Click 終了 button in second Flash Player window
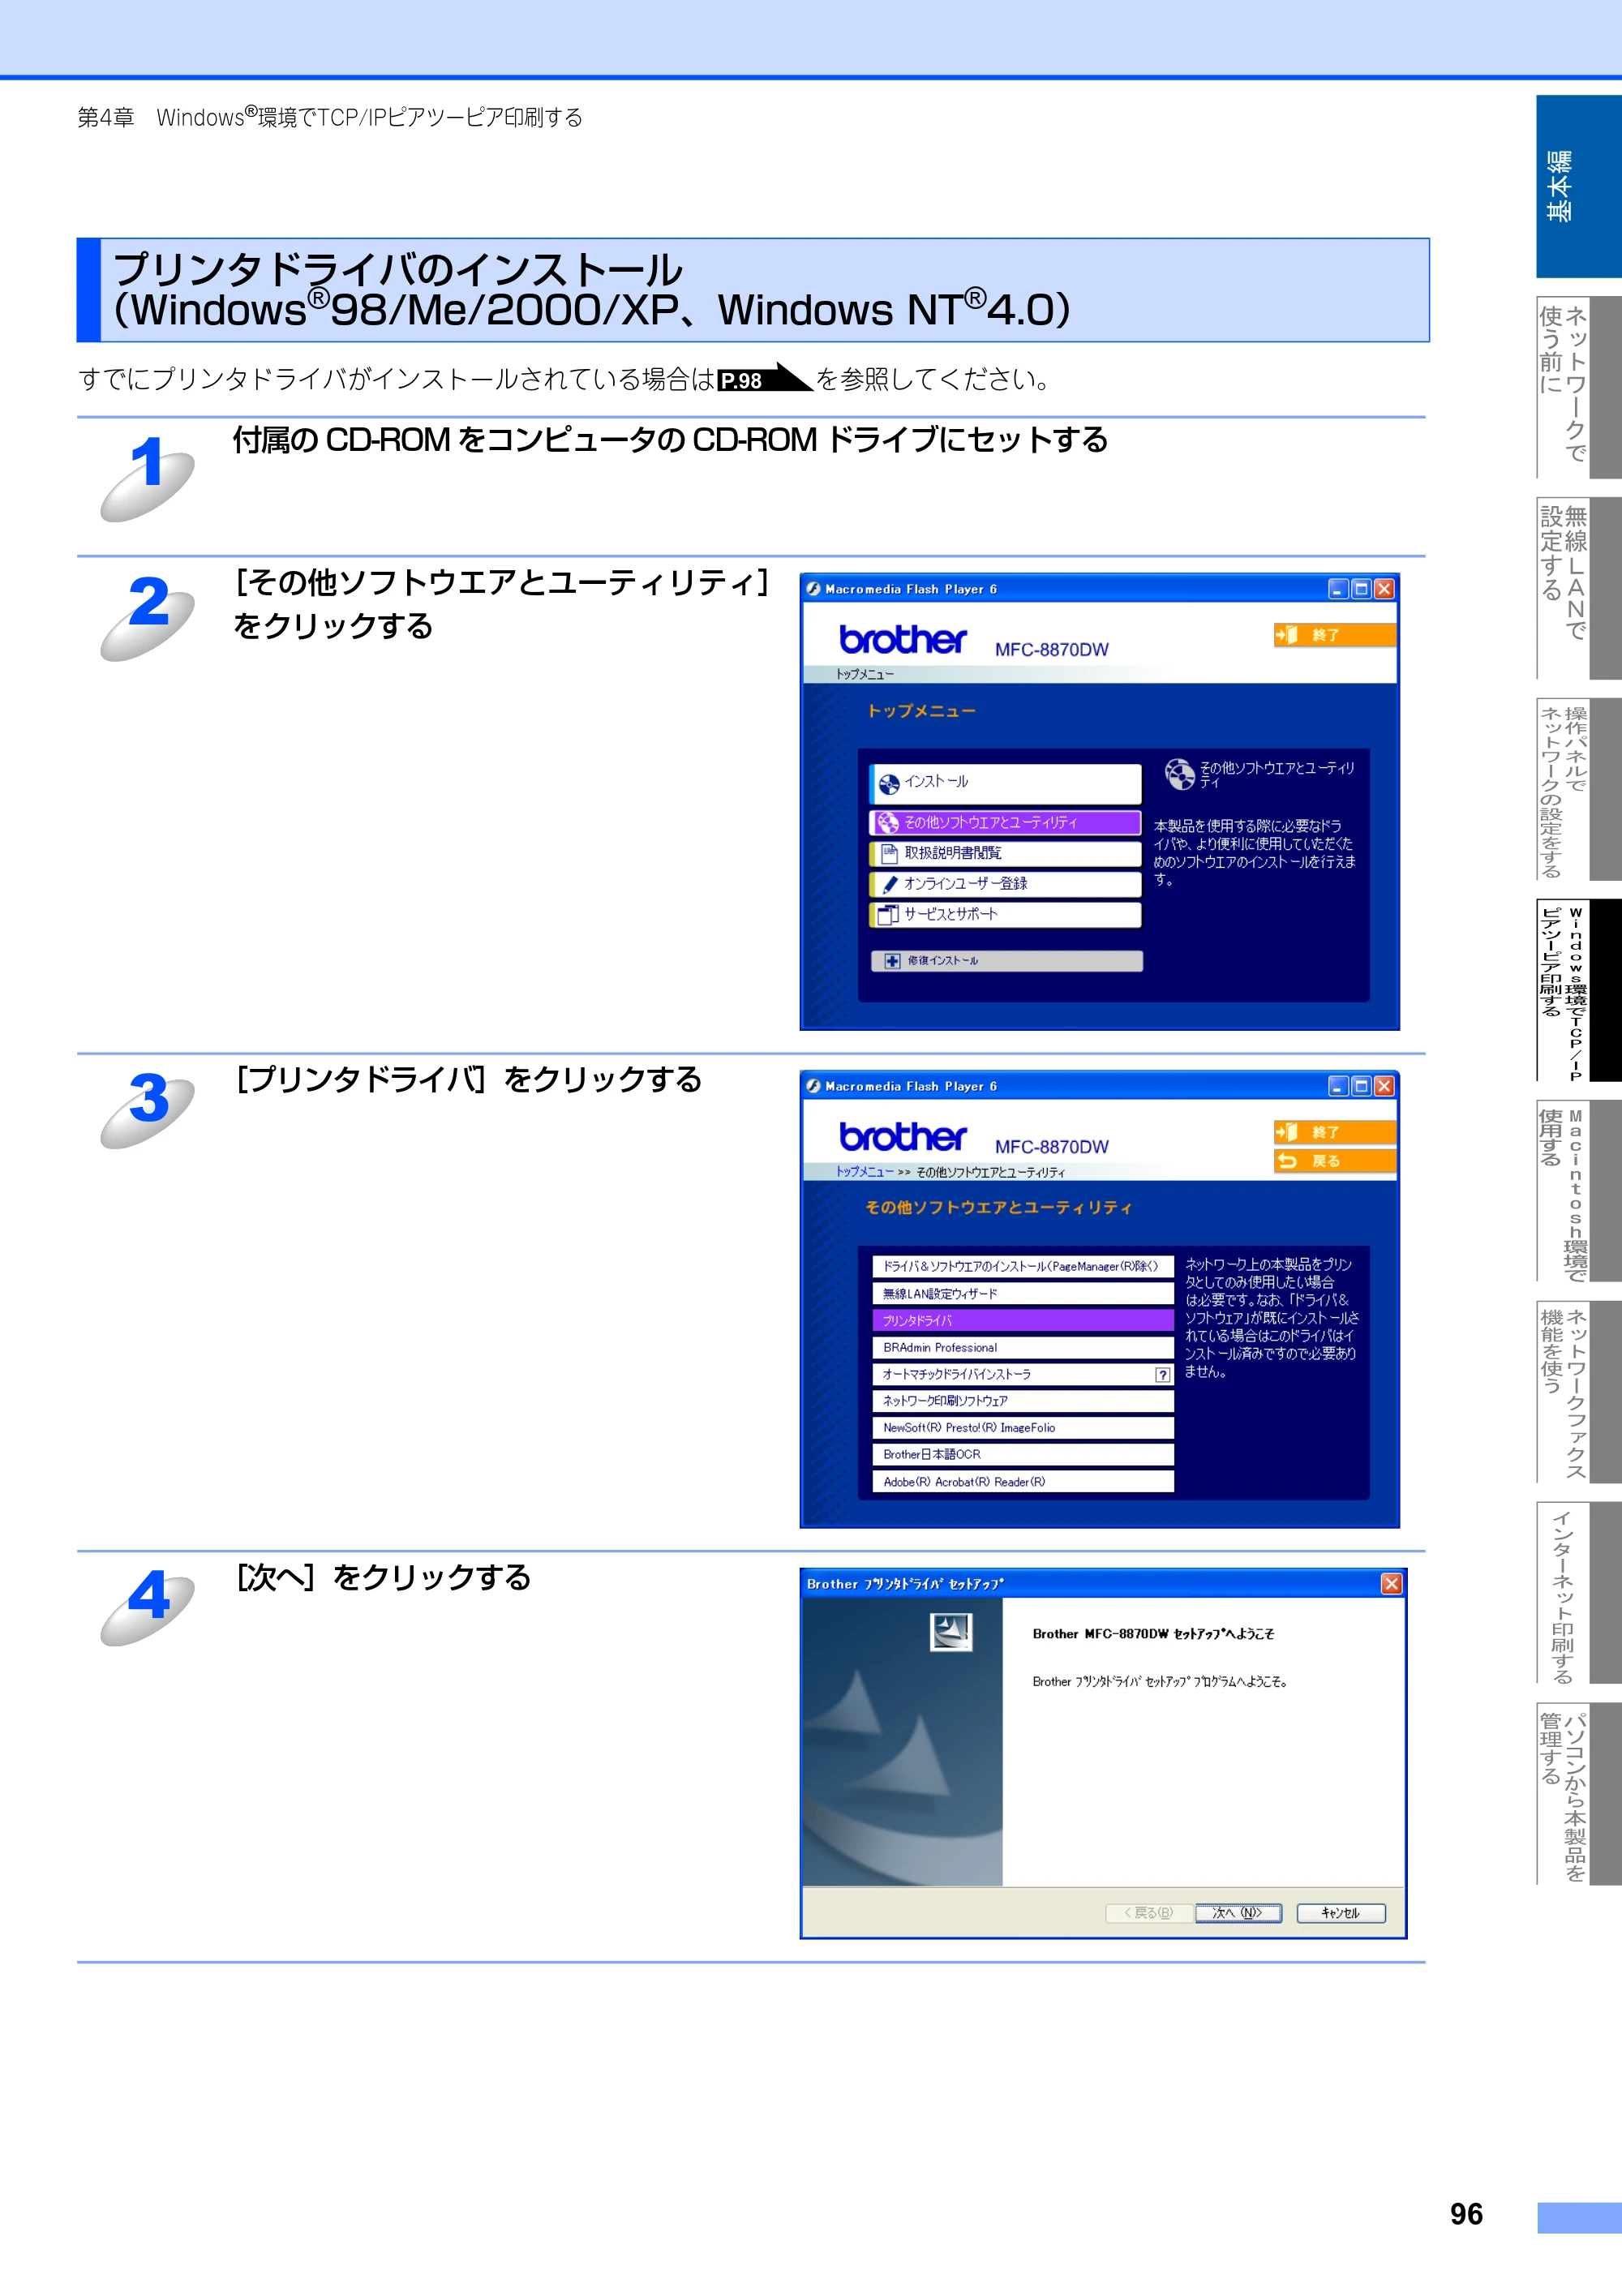Screen dimensions: 1622x2296 1334,1131
